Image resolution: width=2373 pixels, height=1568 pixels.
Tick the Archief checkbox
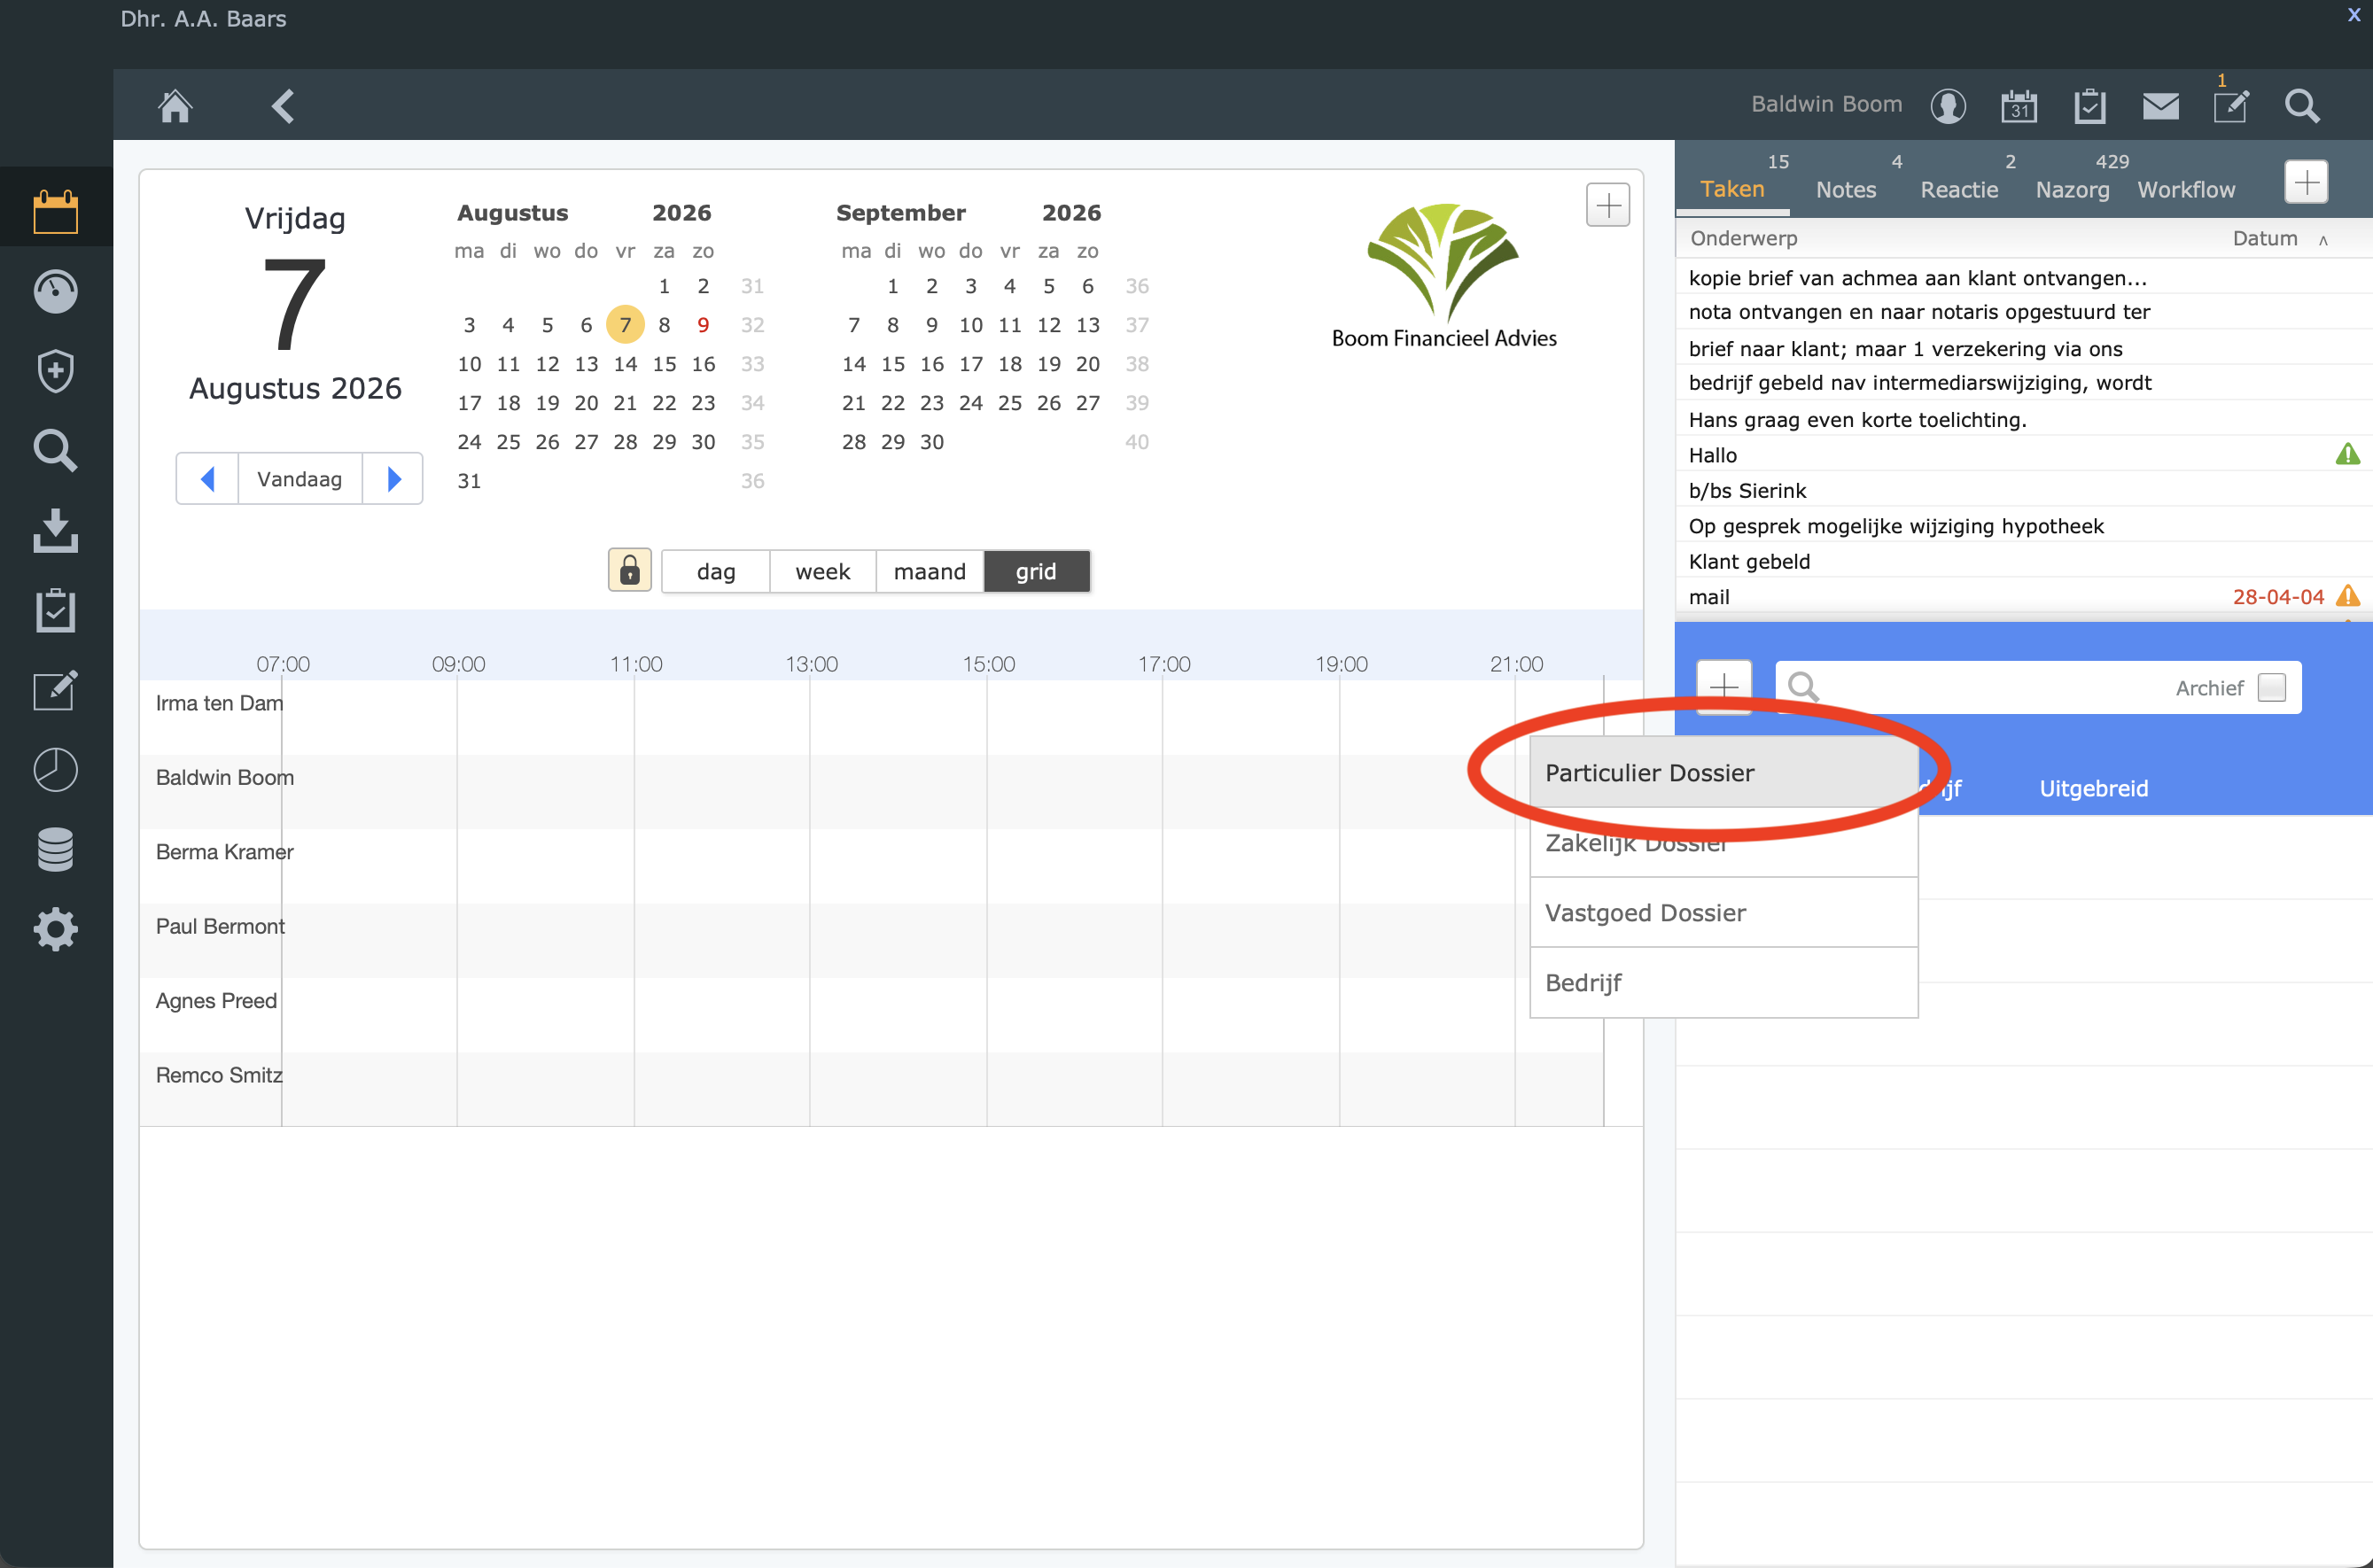click(2272, 687)
